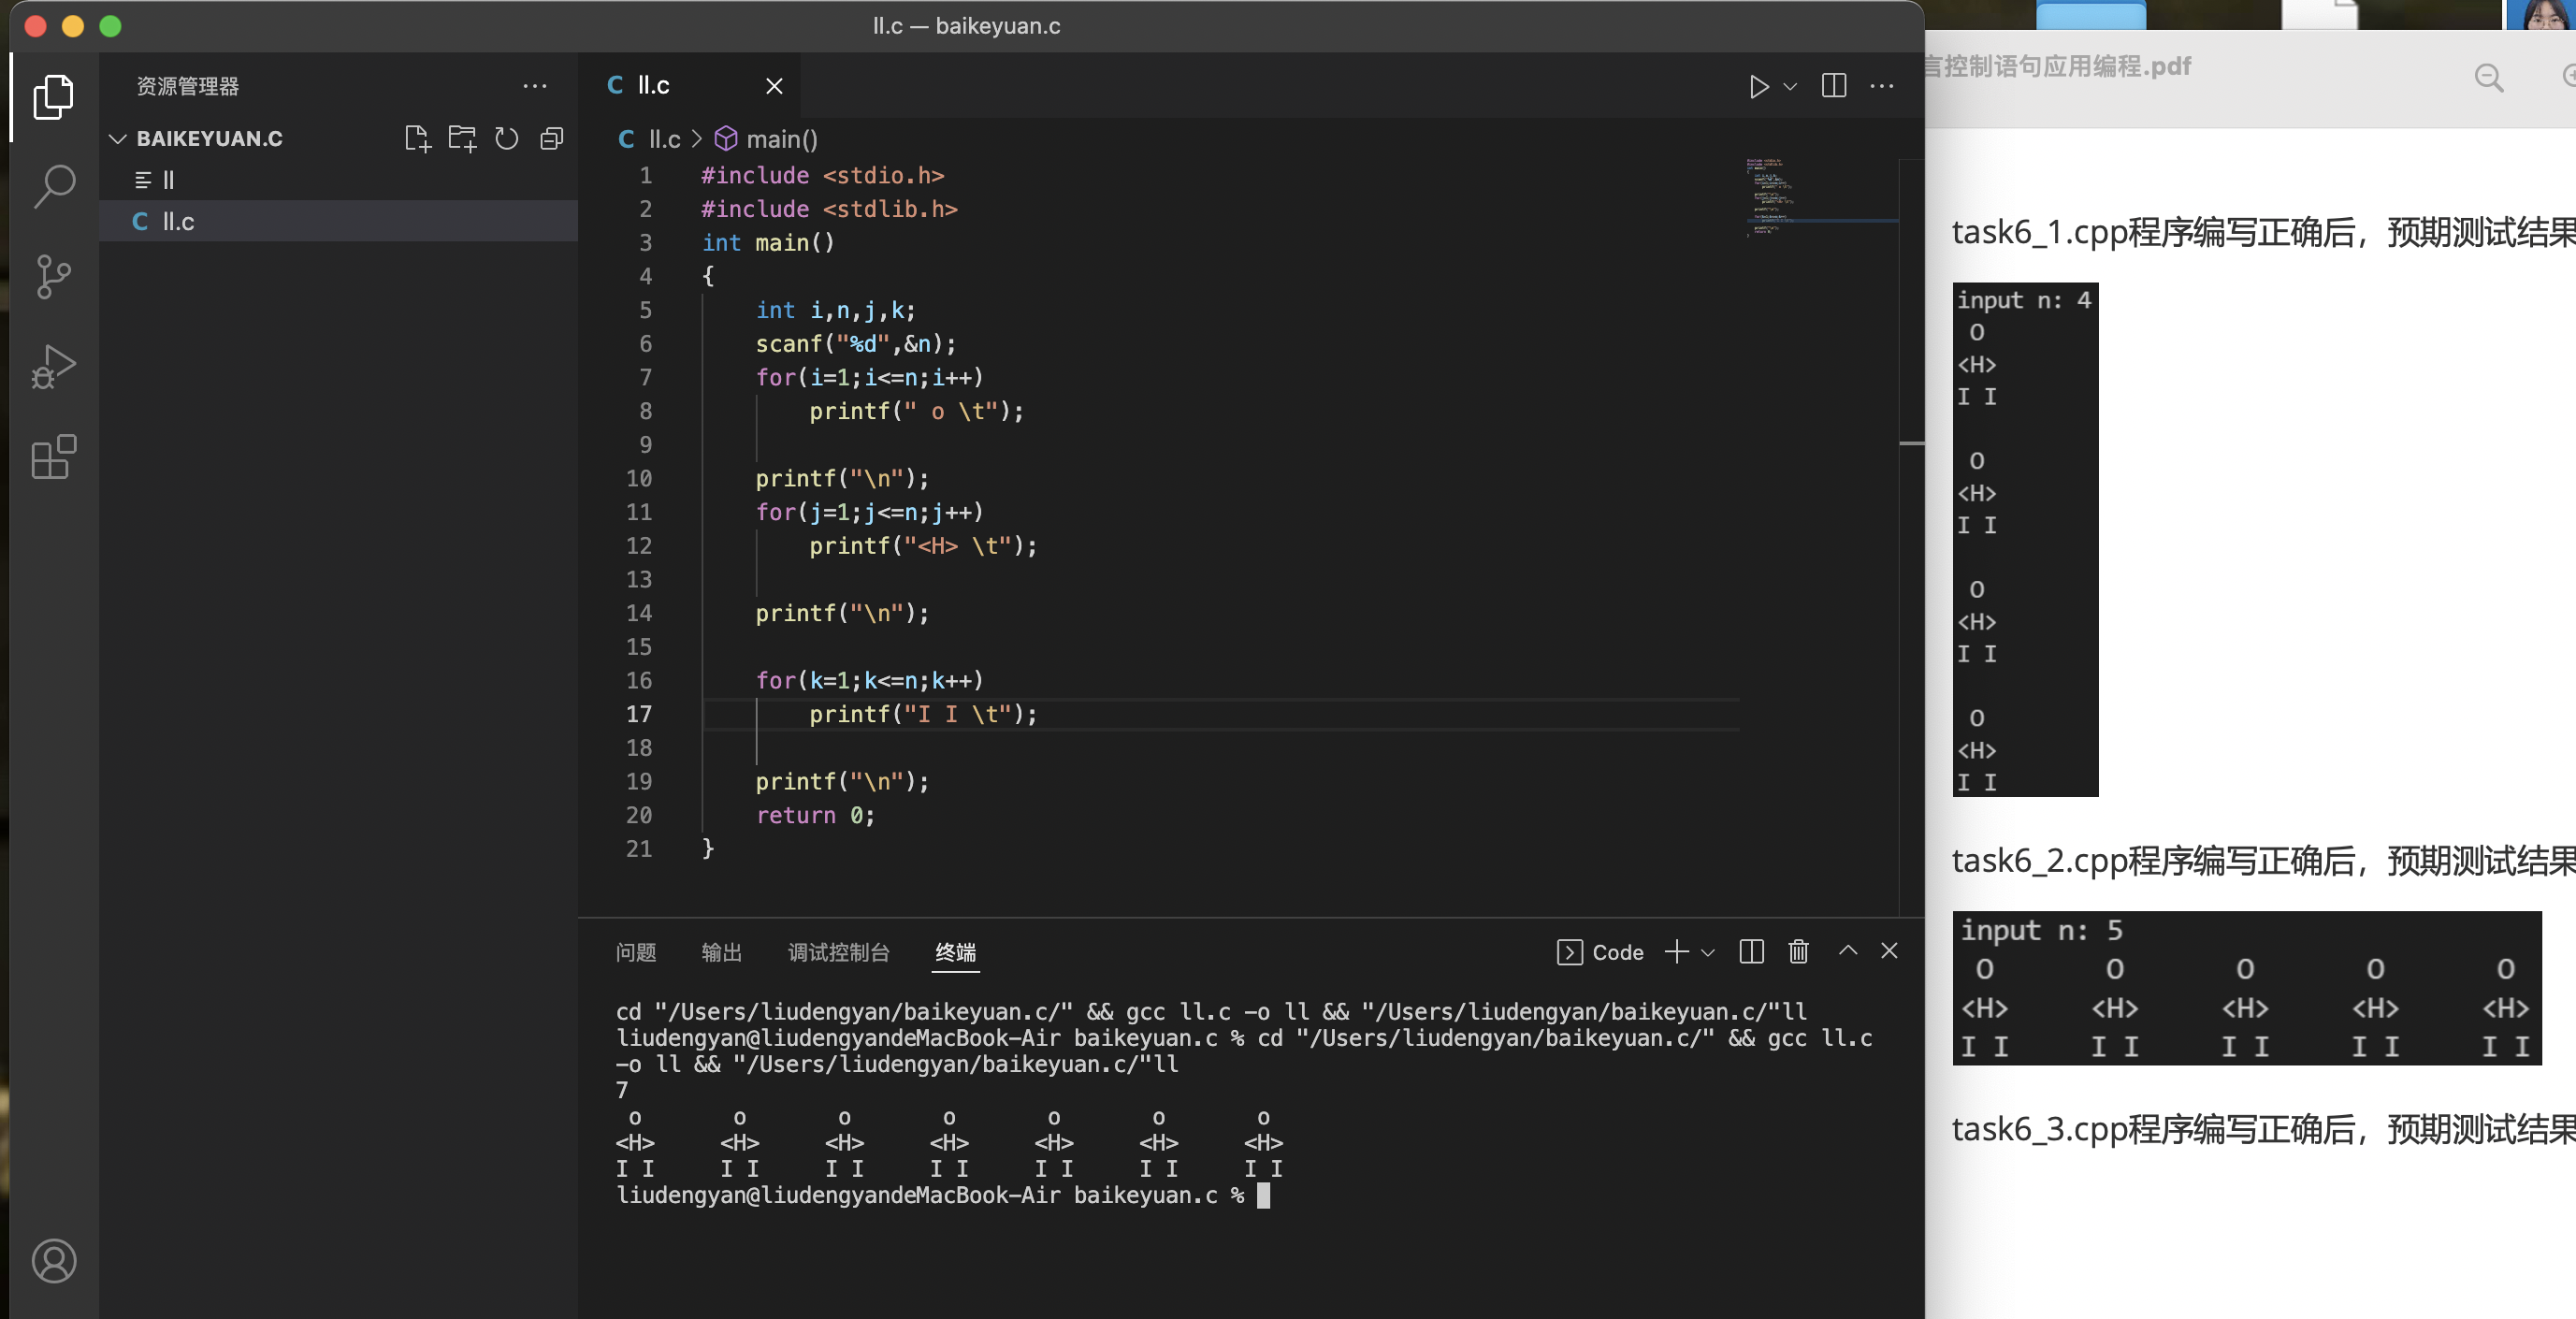Switch to the 调试控制台 tab
Viewport: 2576px width, 1319px height.
pyautogui.click(x=838, y=952)
